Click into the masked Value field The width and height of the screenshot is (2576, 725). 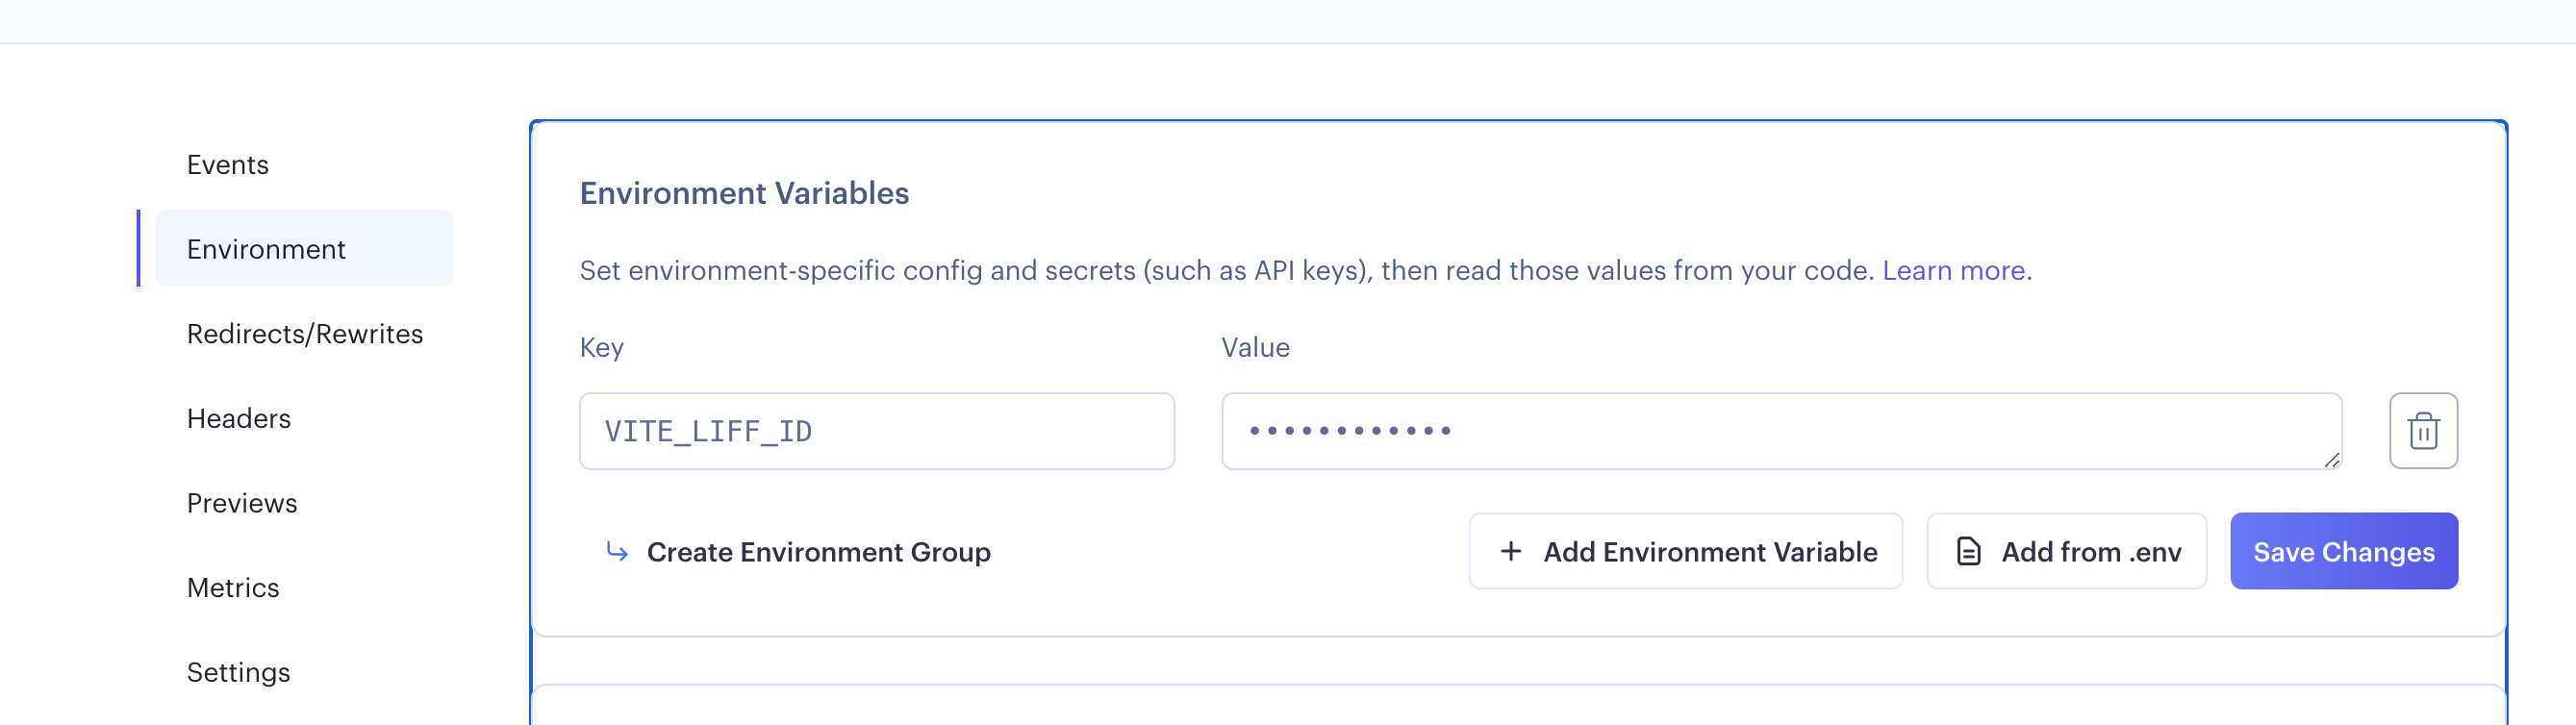pos(1780,431)
